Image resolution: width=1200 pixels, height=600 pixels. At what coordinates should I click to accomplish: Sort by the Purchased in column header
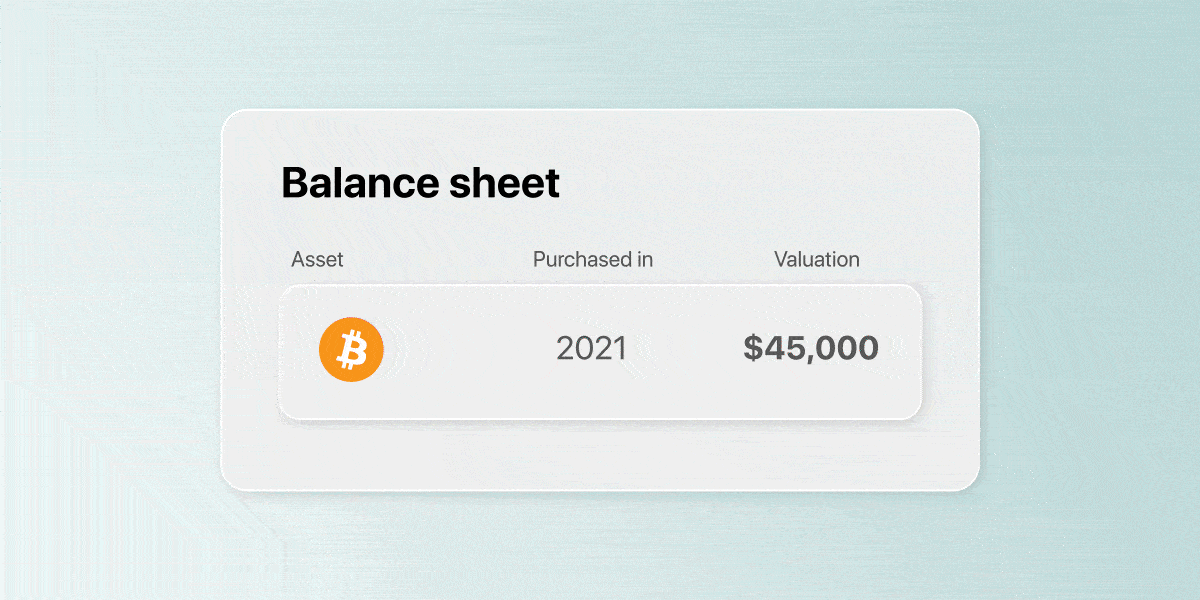(x=593, y=260)
